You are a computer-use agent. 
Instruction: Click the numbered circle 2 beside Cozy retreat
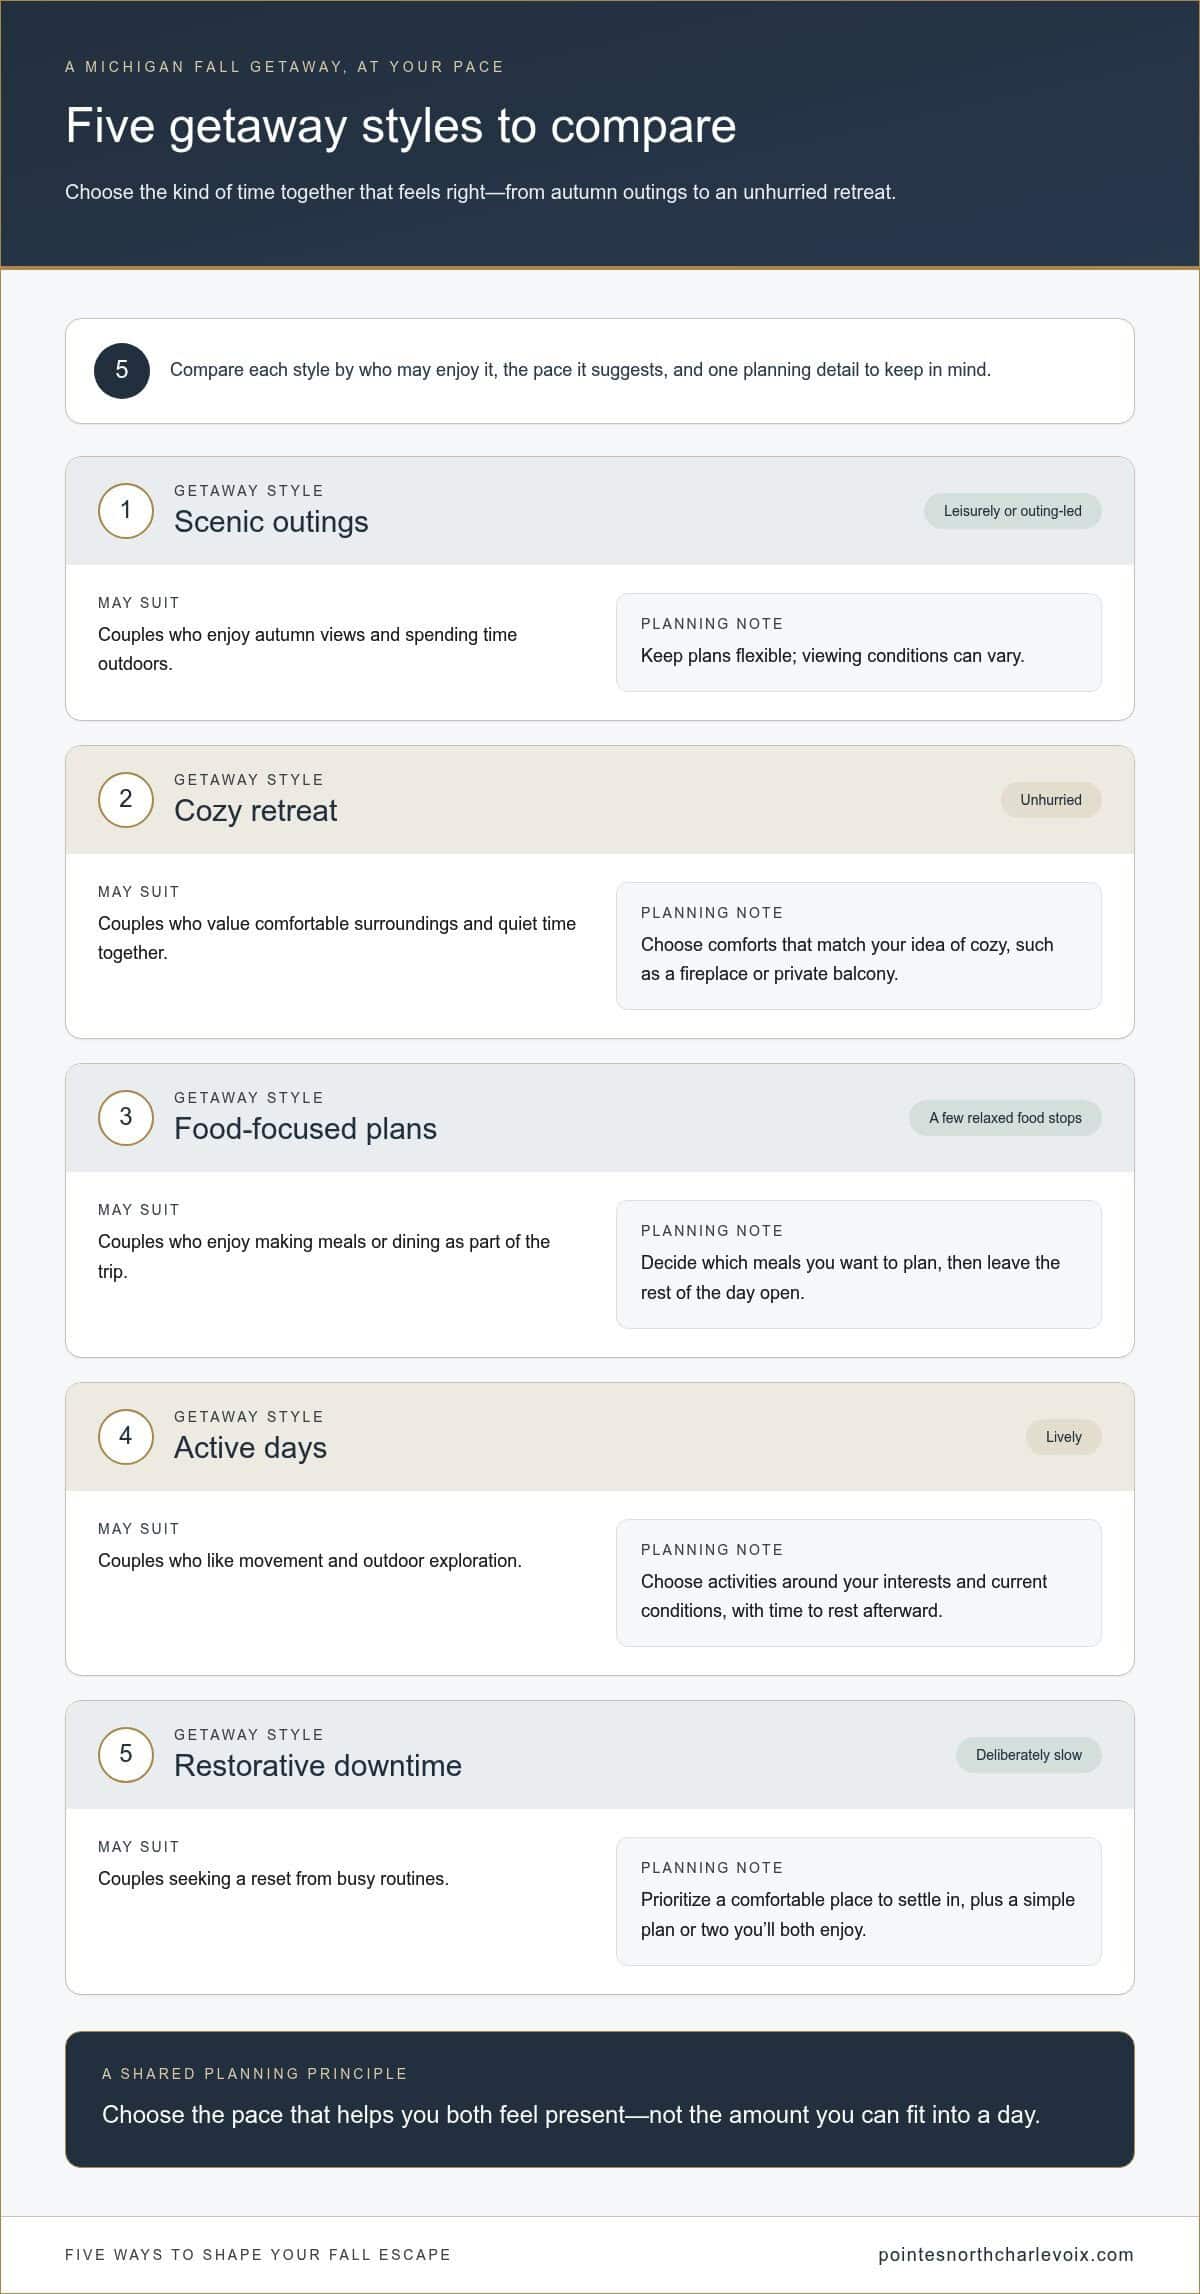(x=126, y=799)
